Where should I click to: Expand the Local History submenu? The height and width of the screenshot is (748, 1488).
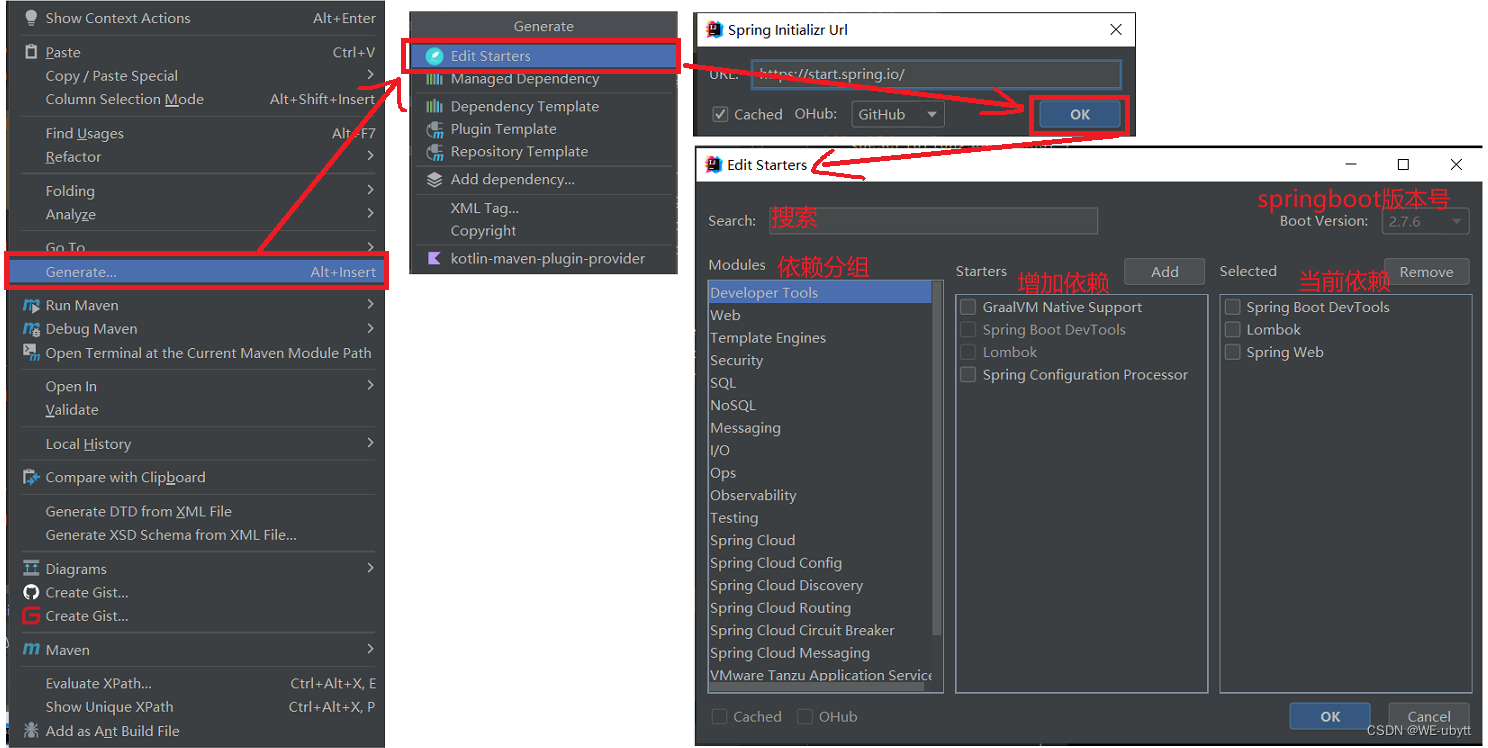370,443
